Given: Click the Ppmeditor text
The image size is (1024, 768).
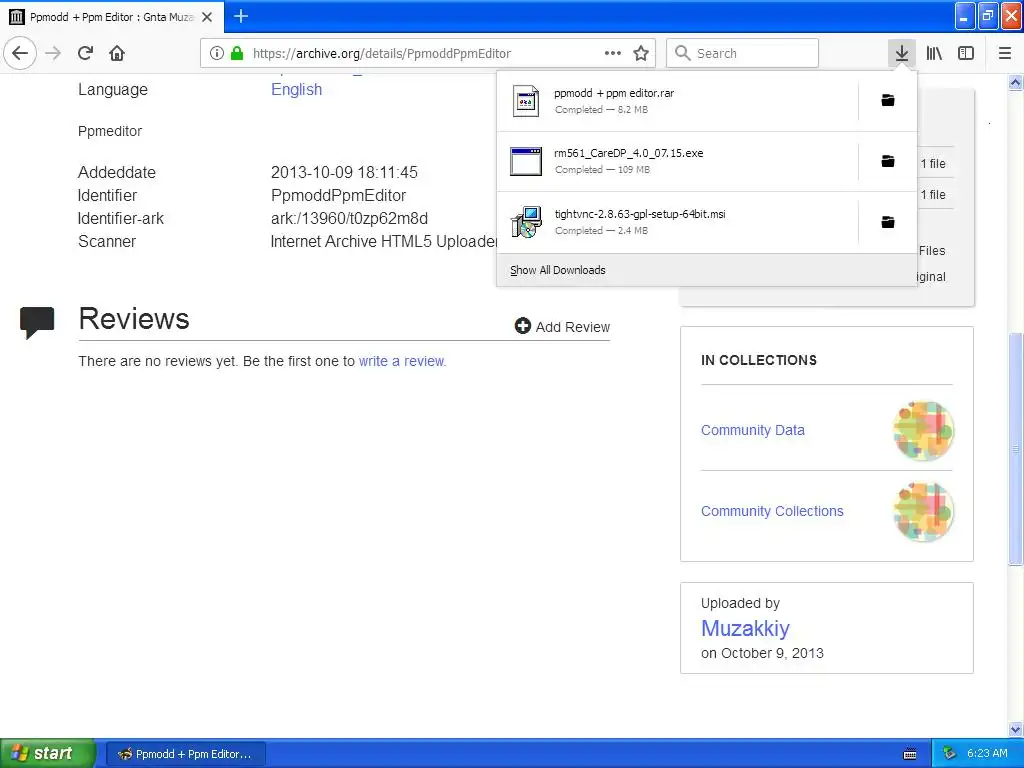Looking at the screenshot, I should 110,131.
